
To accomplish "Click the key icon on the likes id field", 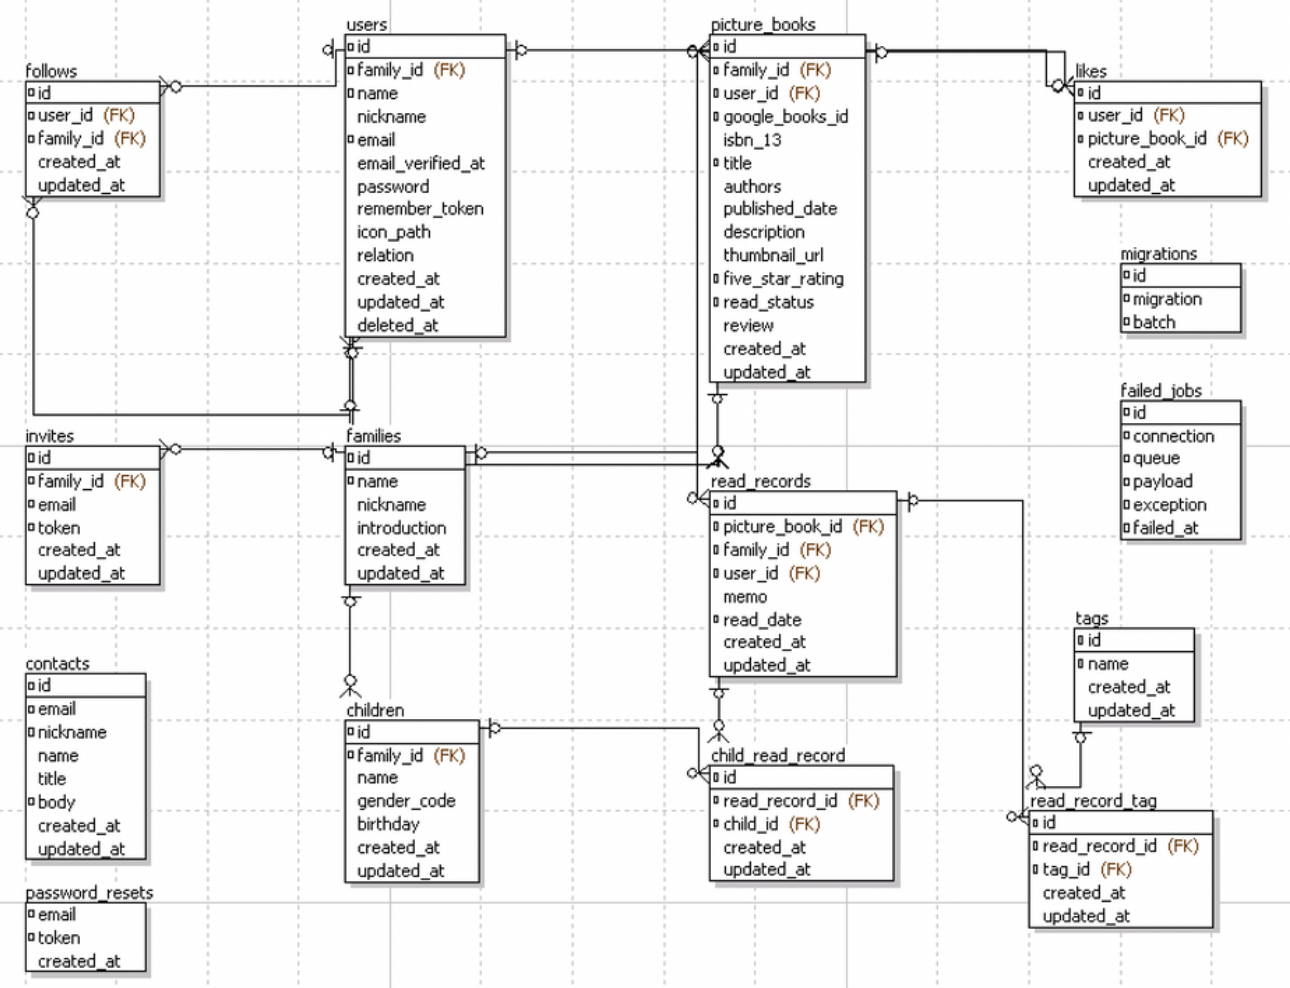I will (x=1078, y=91).
